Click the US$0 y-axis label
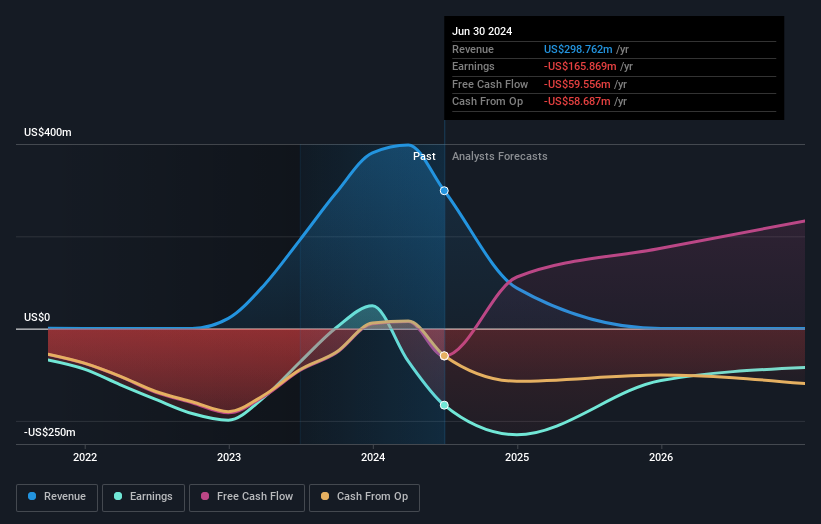Screen dimensions: 821x524 tap(37, 317)
